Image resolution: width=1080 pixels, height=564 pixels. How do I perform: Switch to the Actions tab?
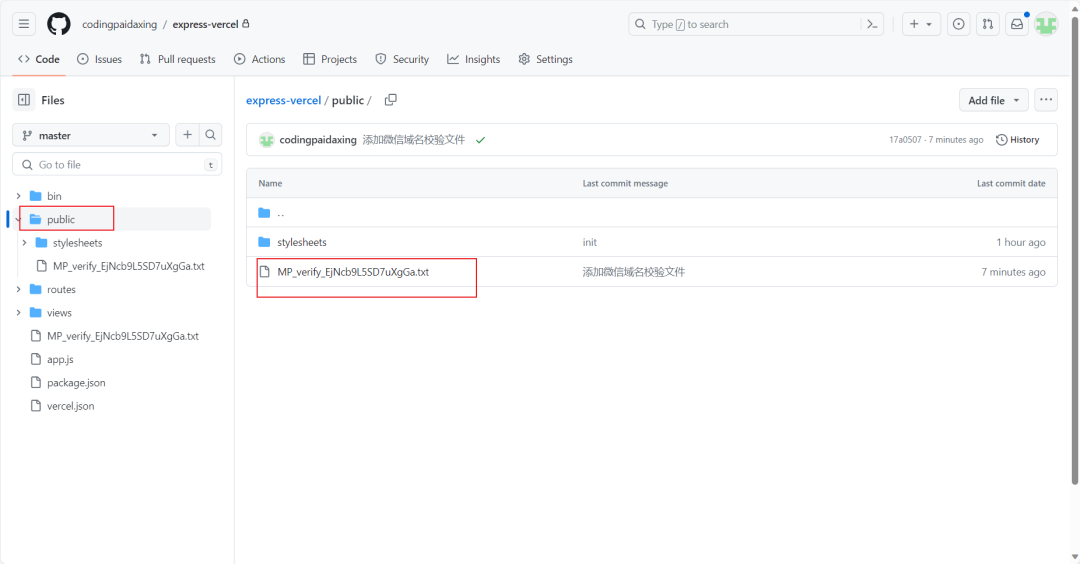tap(259, 59)
